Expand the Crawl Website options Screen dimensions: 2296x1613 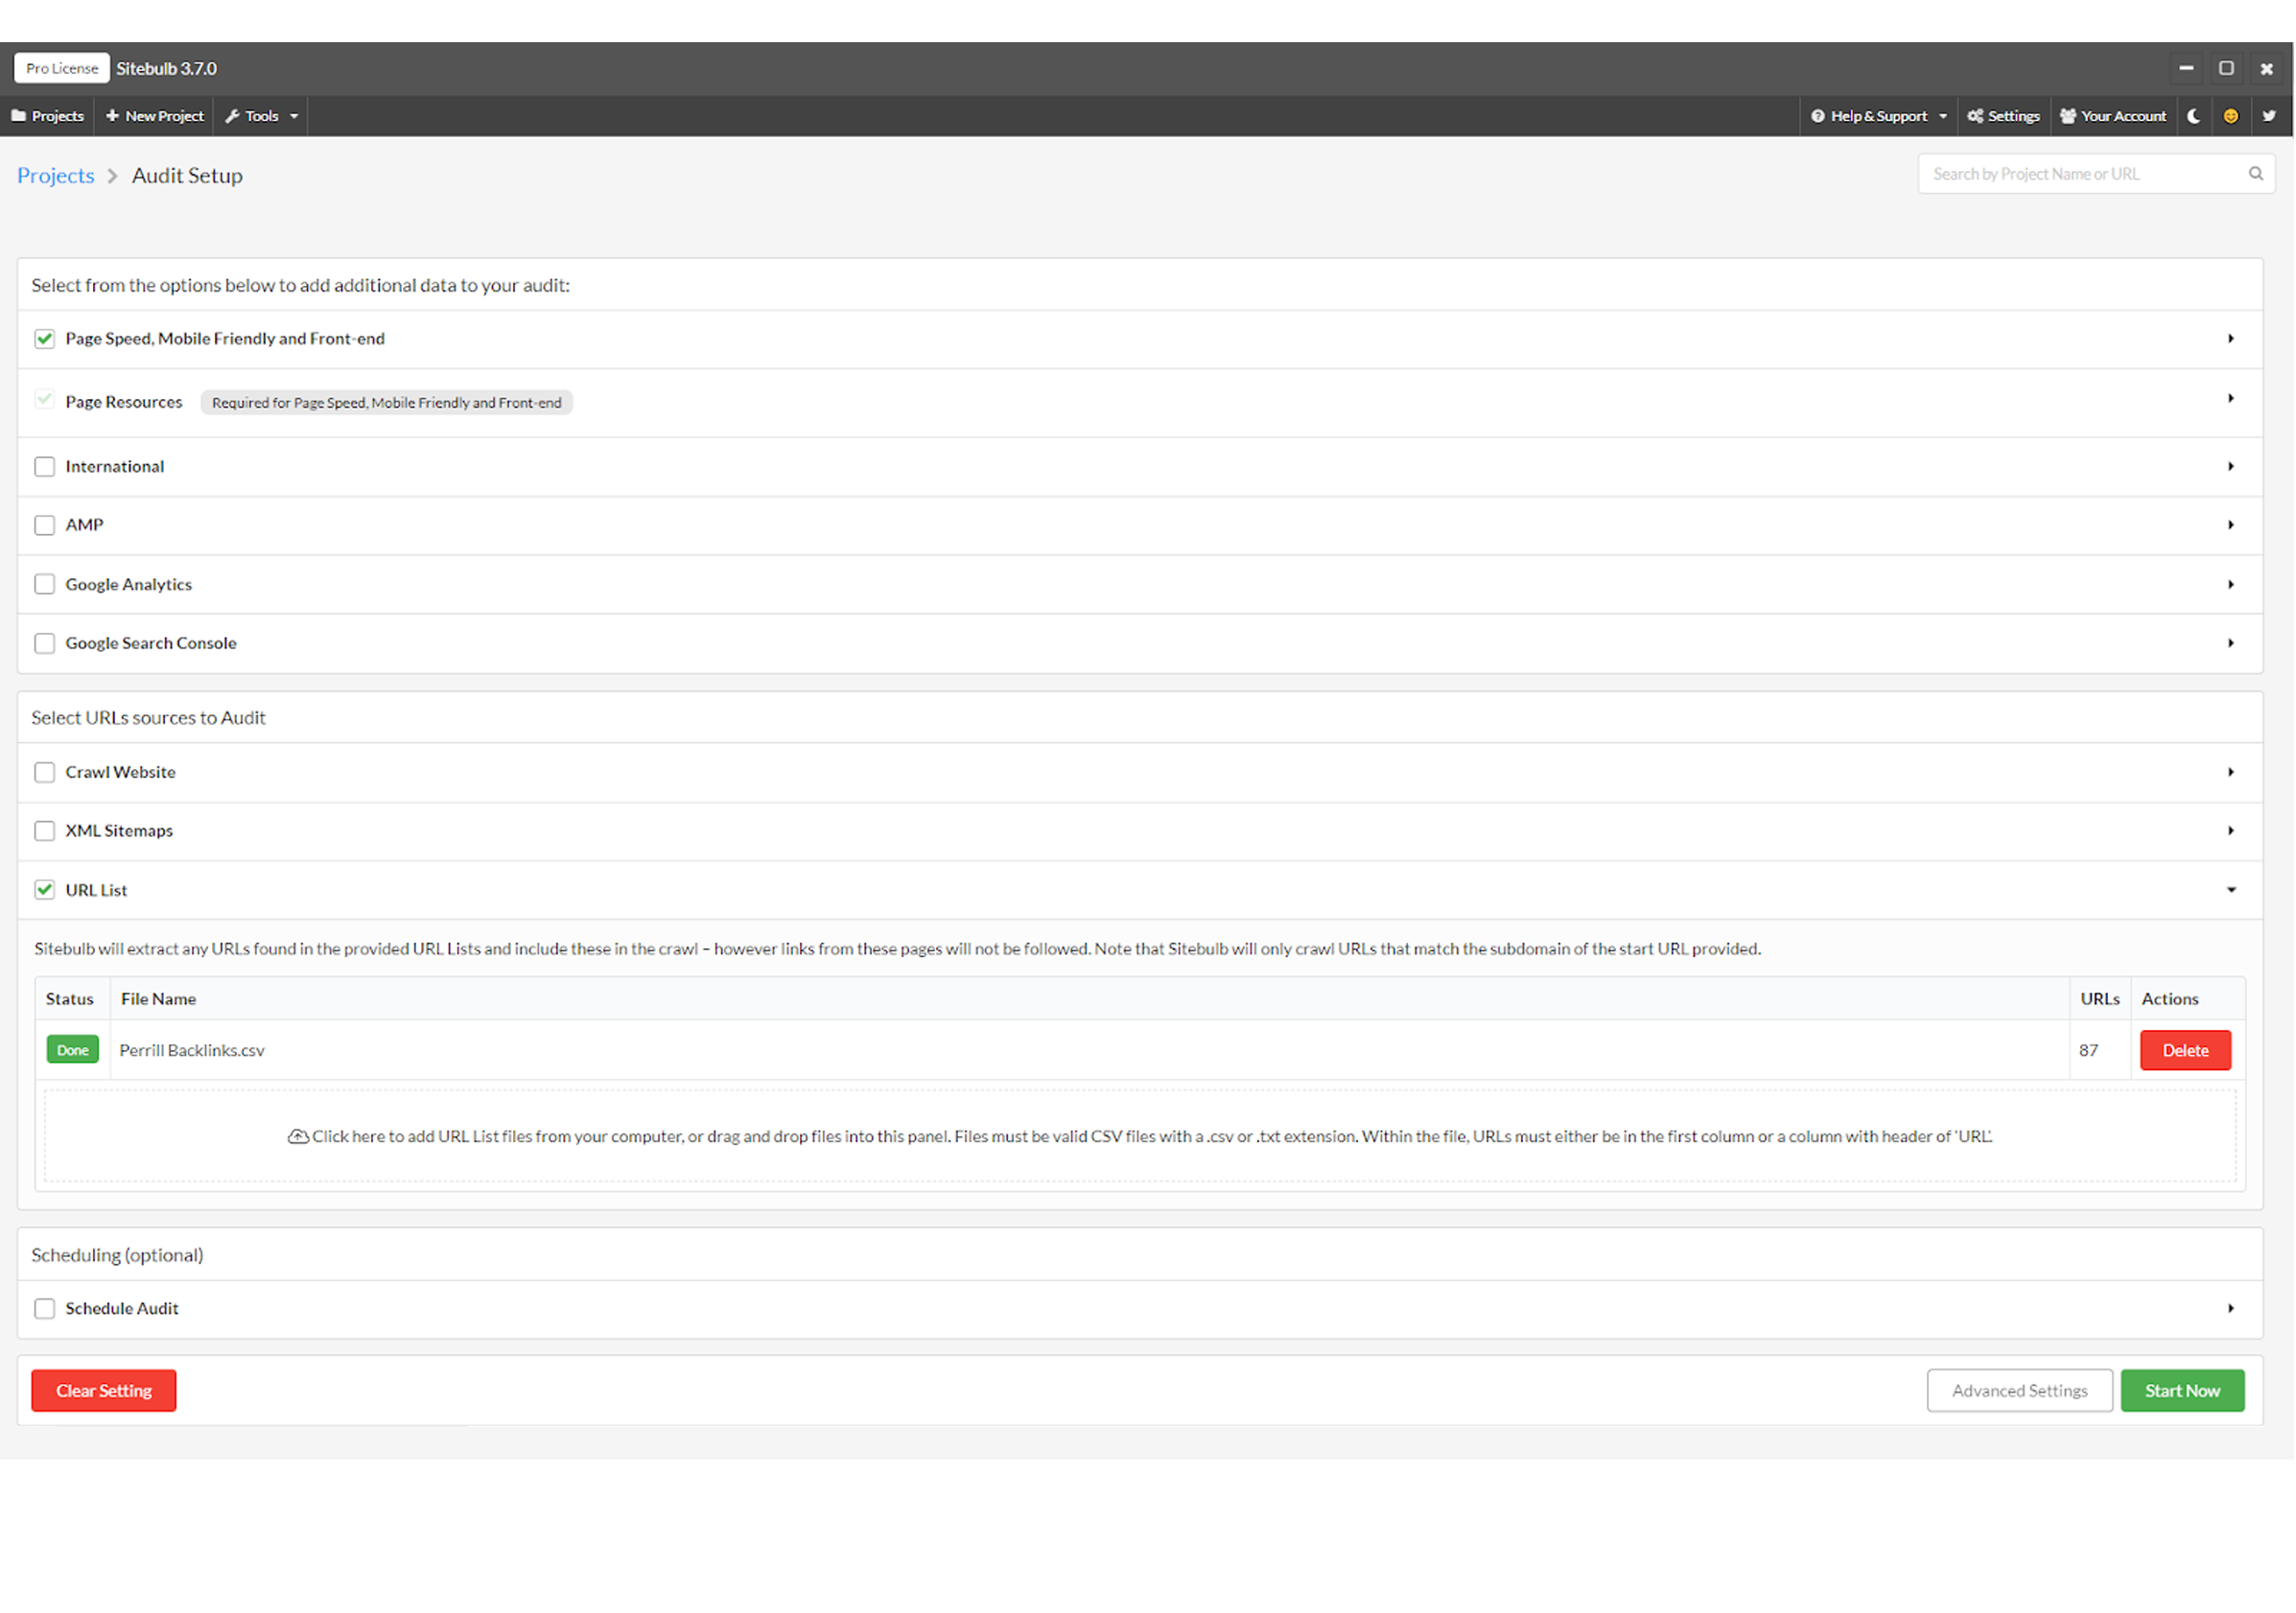coord(2232,772)
